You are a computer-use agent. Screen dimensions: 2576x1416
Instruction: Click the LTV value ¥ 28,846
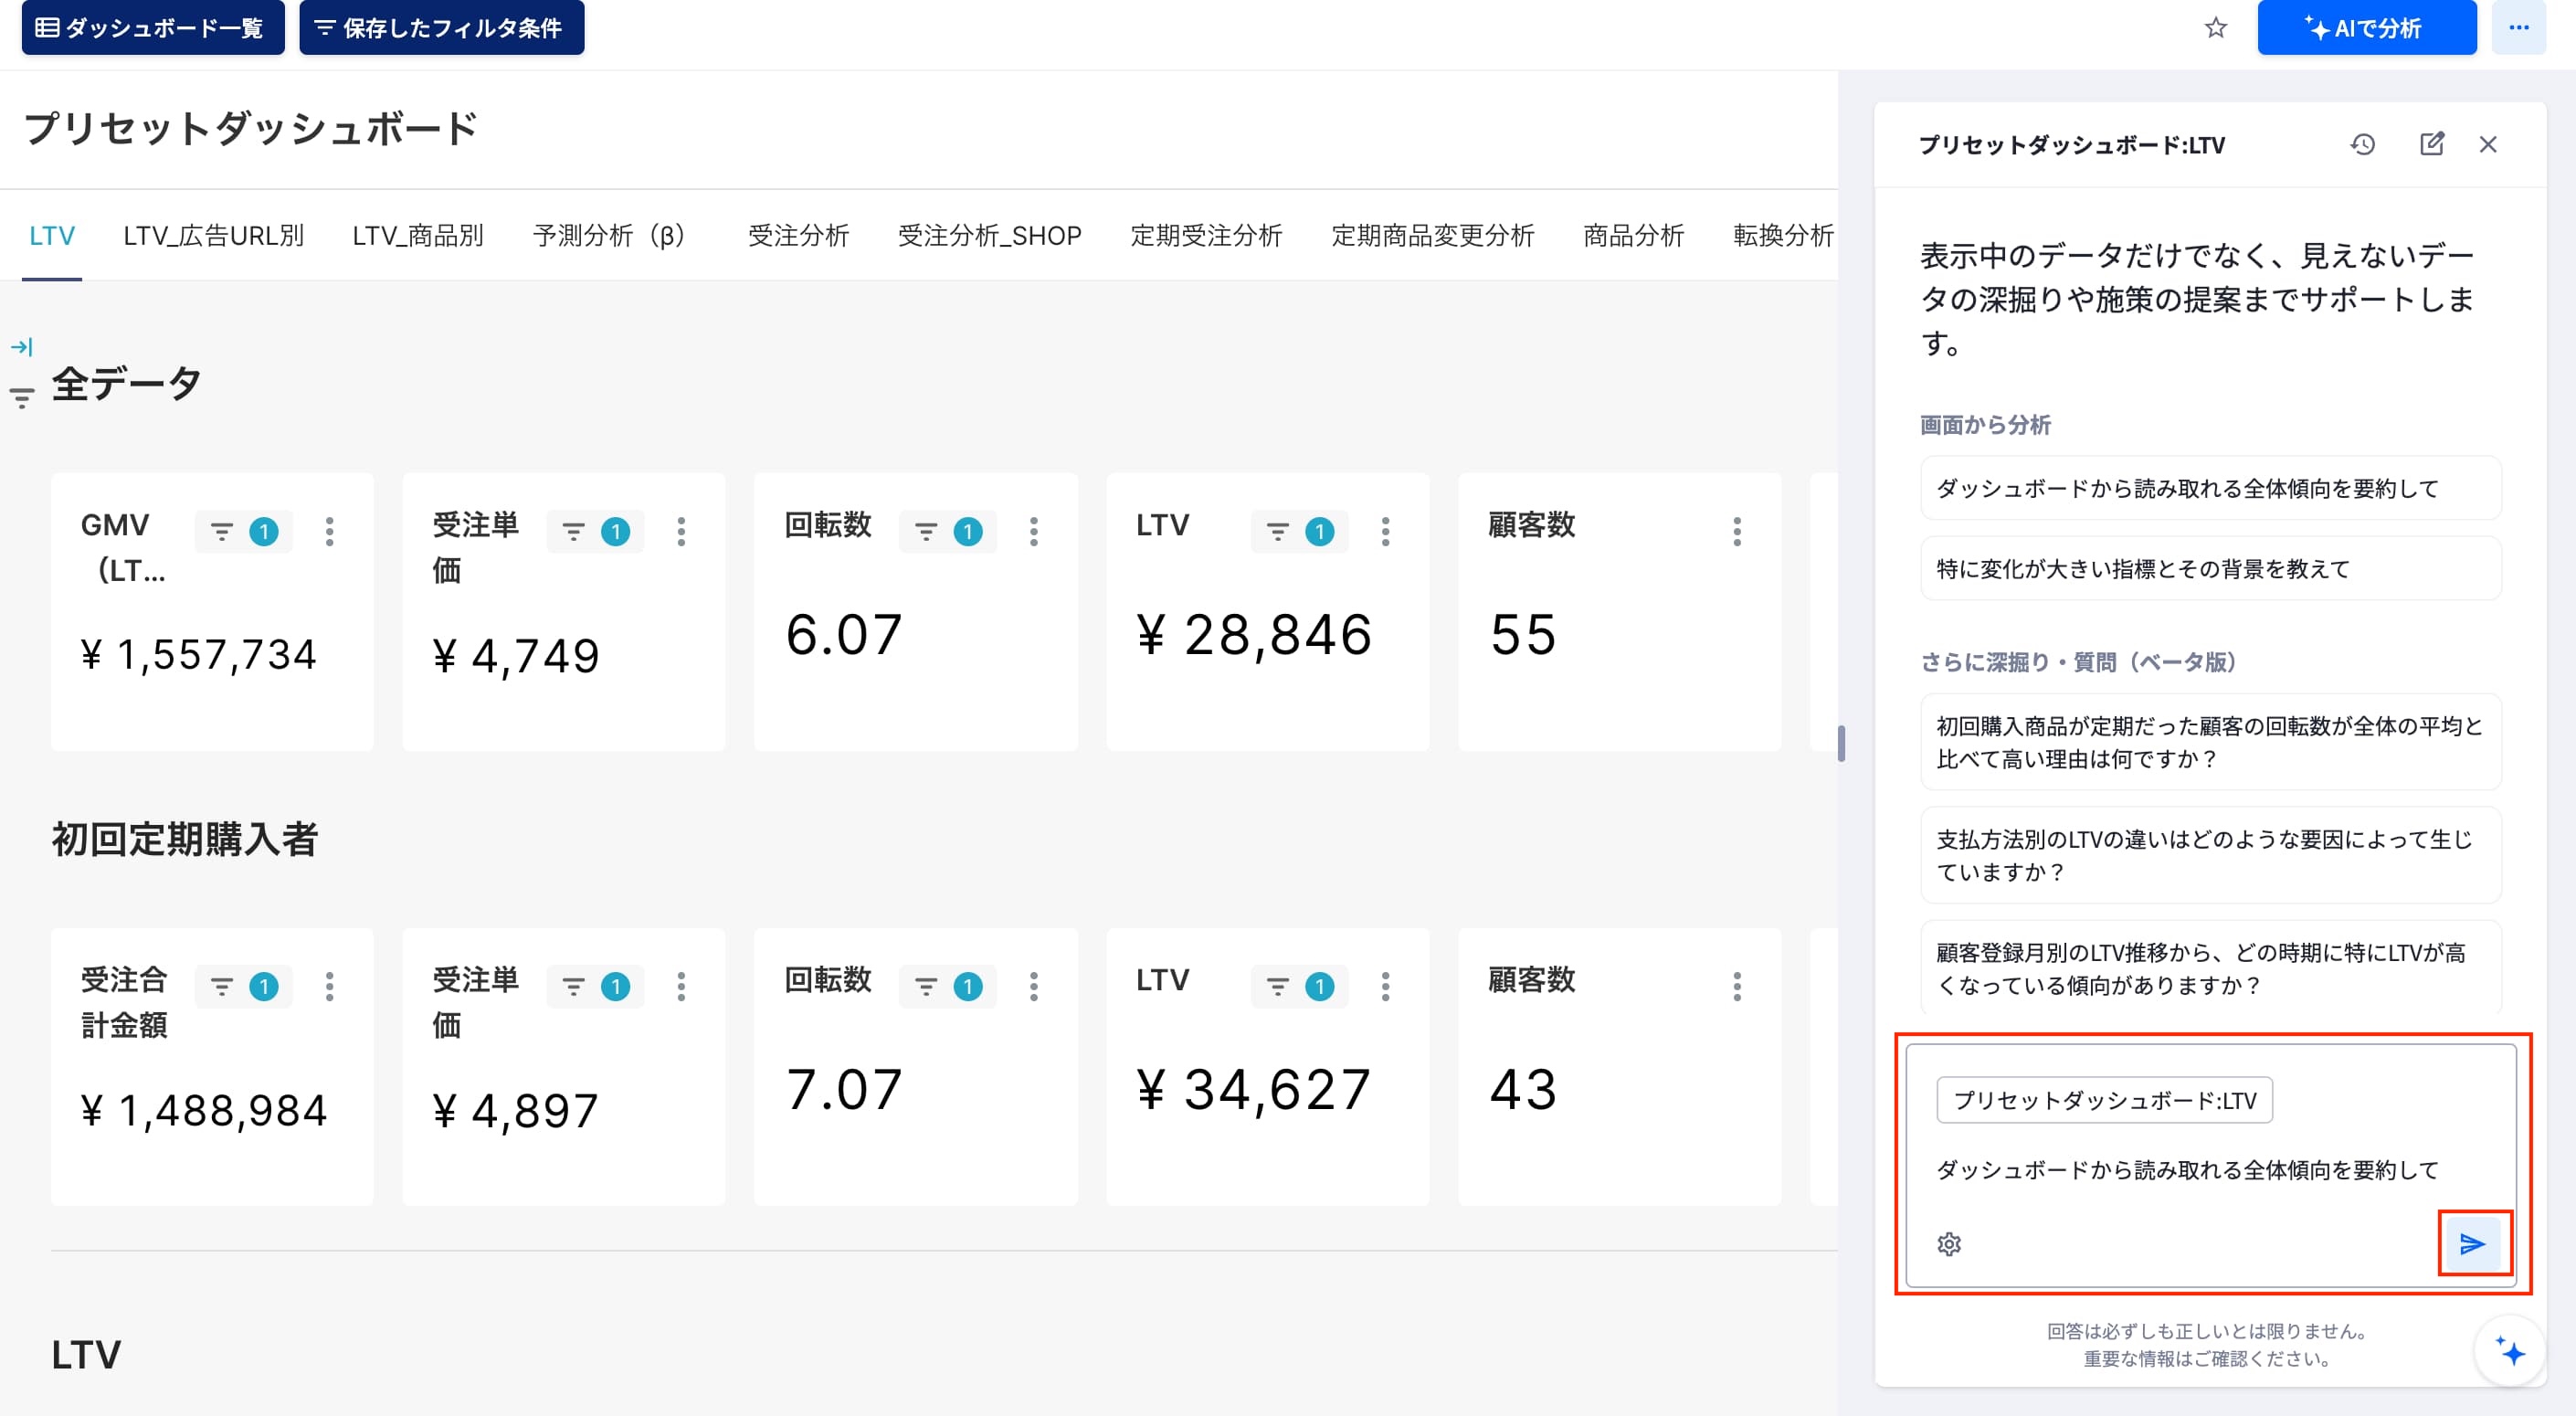1254,634
